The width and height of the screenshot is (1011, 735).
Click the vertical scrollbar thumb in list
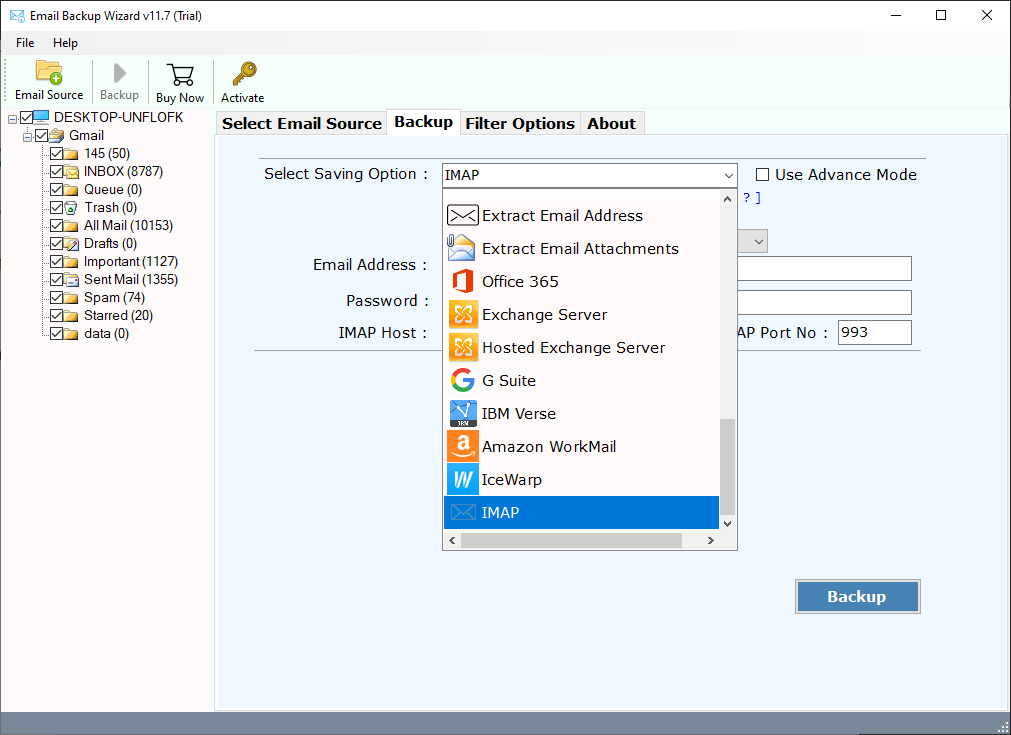tap(727, 467)
